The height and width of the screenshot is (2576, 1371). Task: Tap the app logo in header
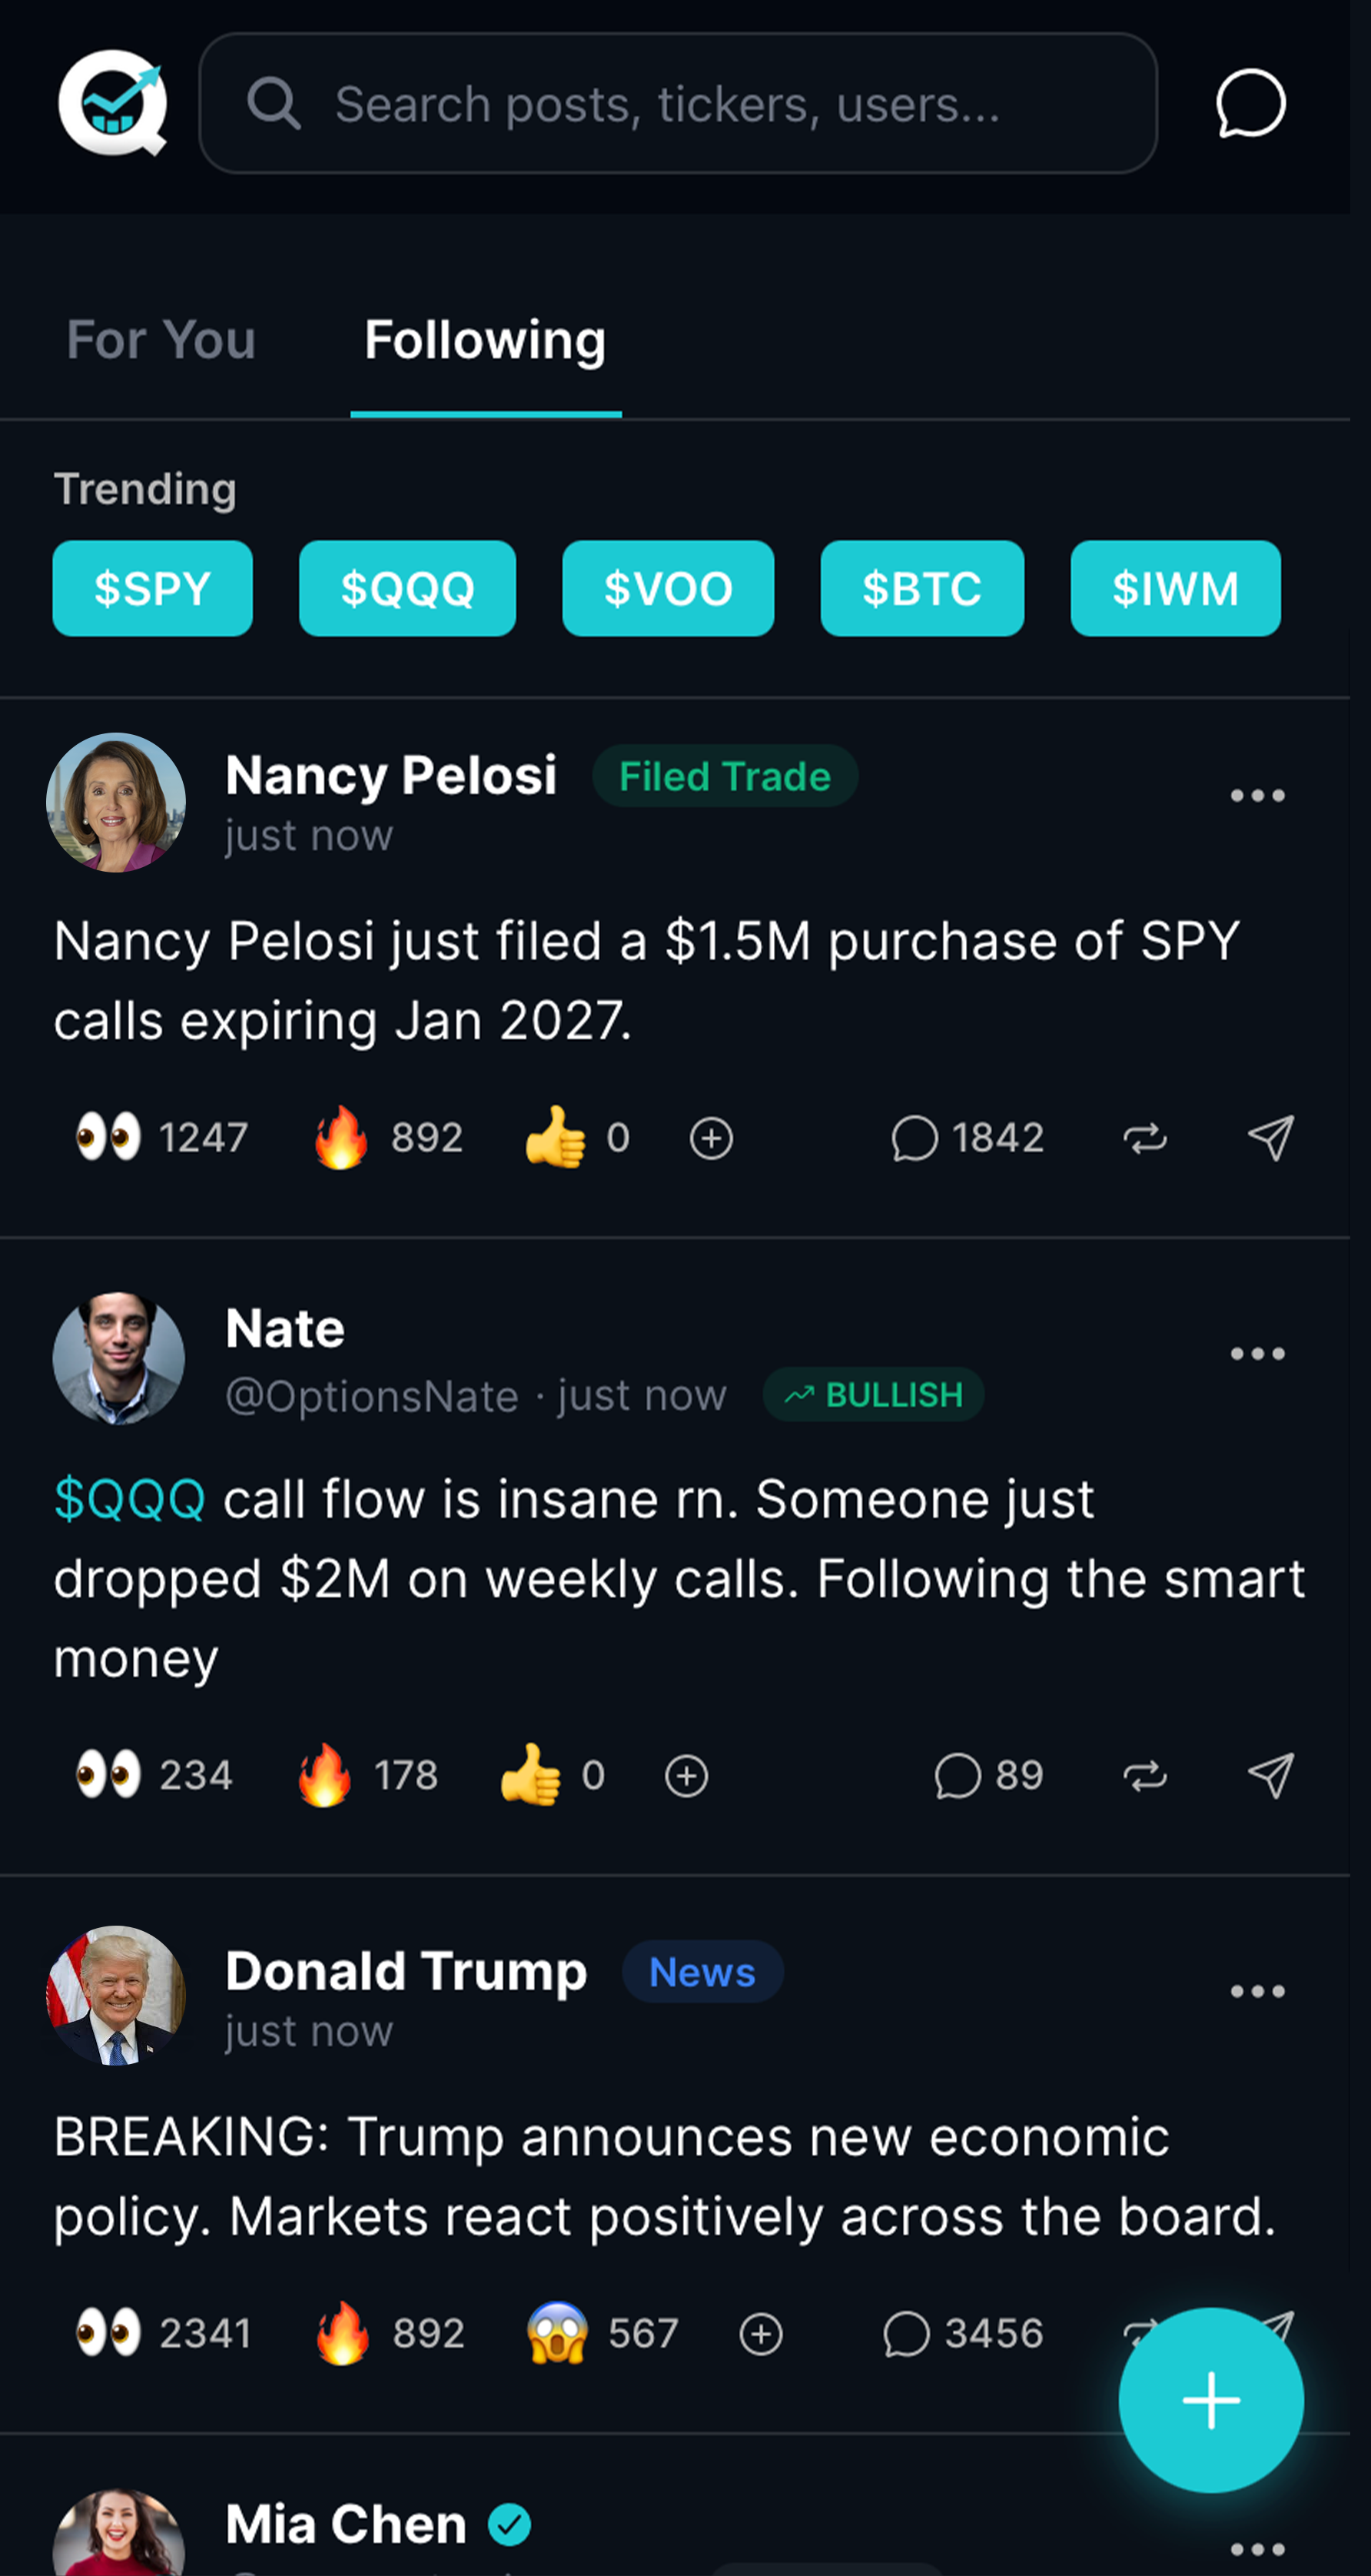click(x=112, y=103)
